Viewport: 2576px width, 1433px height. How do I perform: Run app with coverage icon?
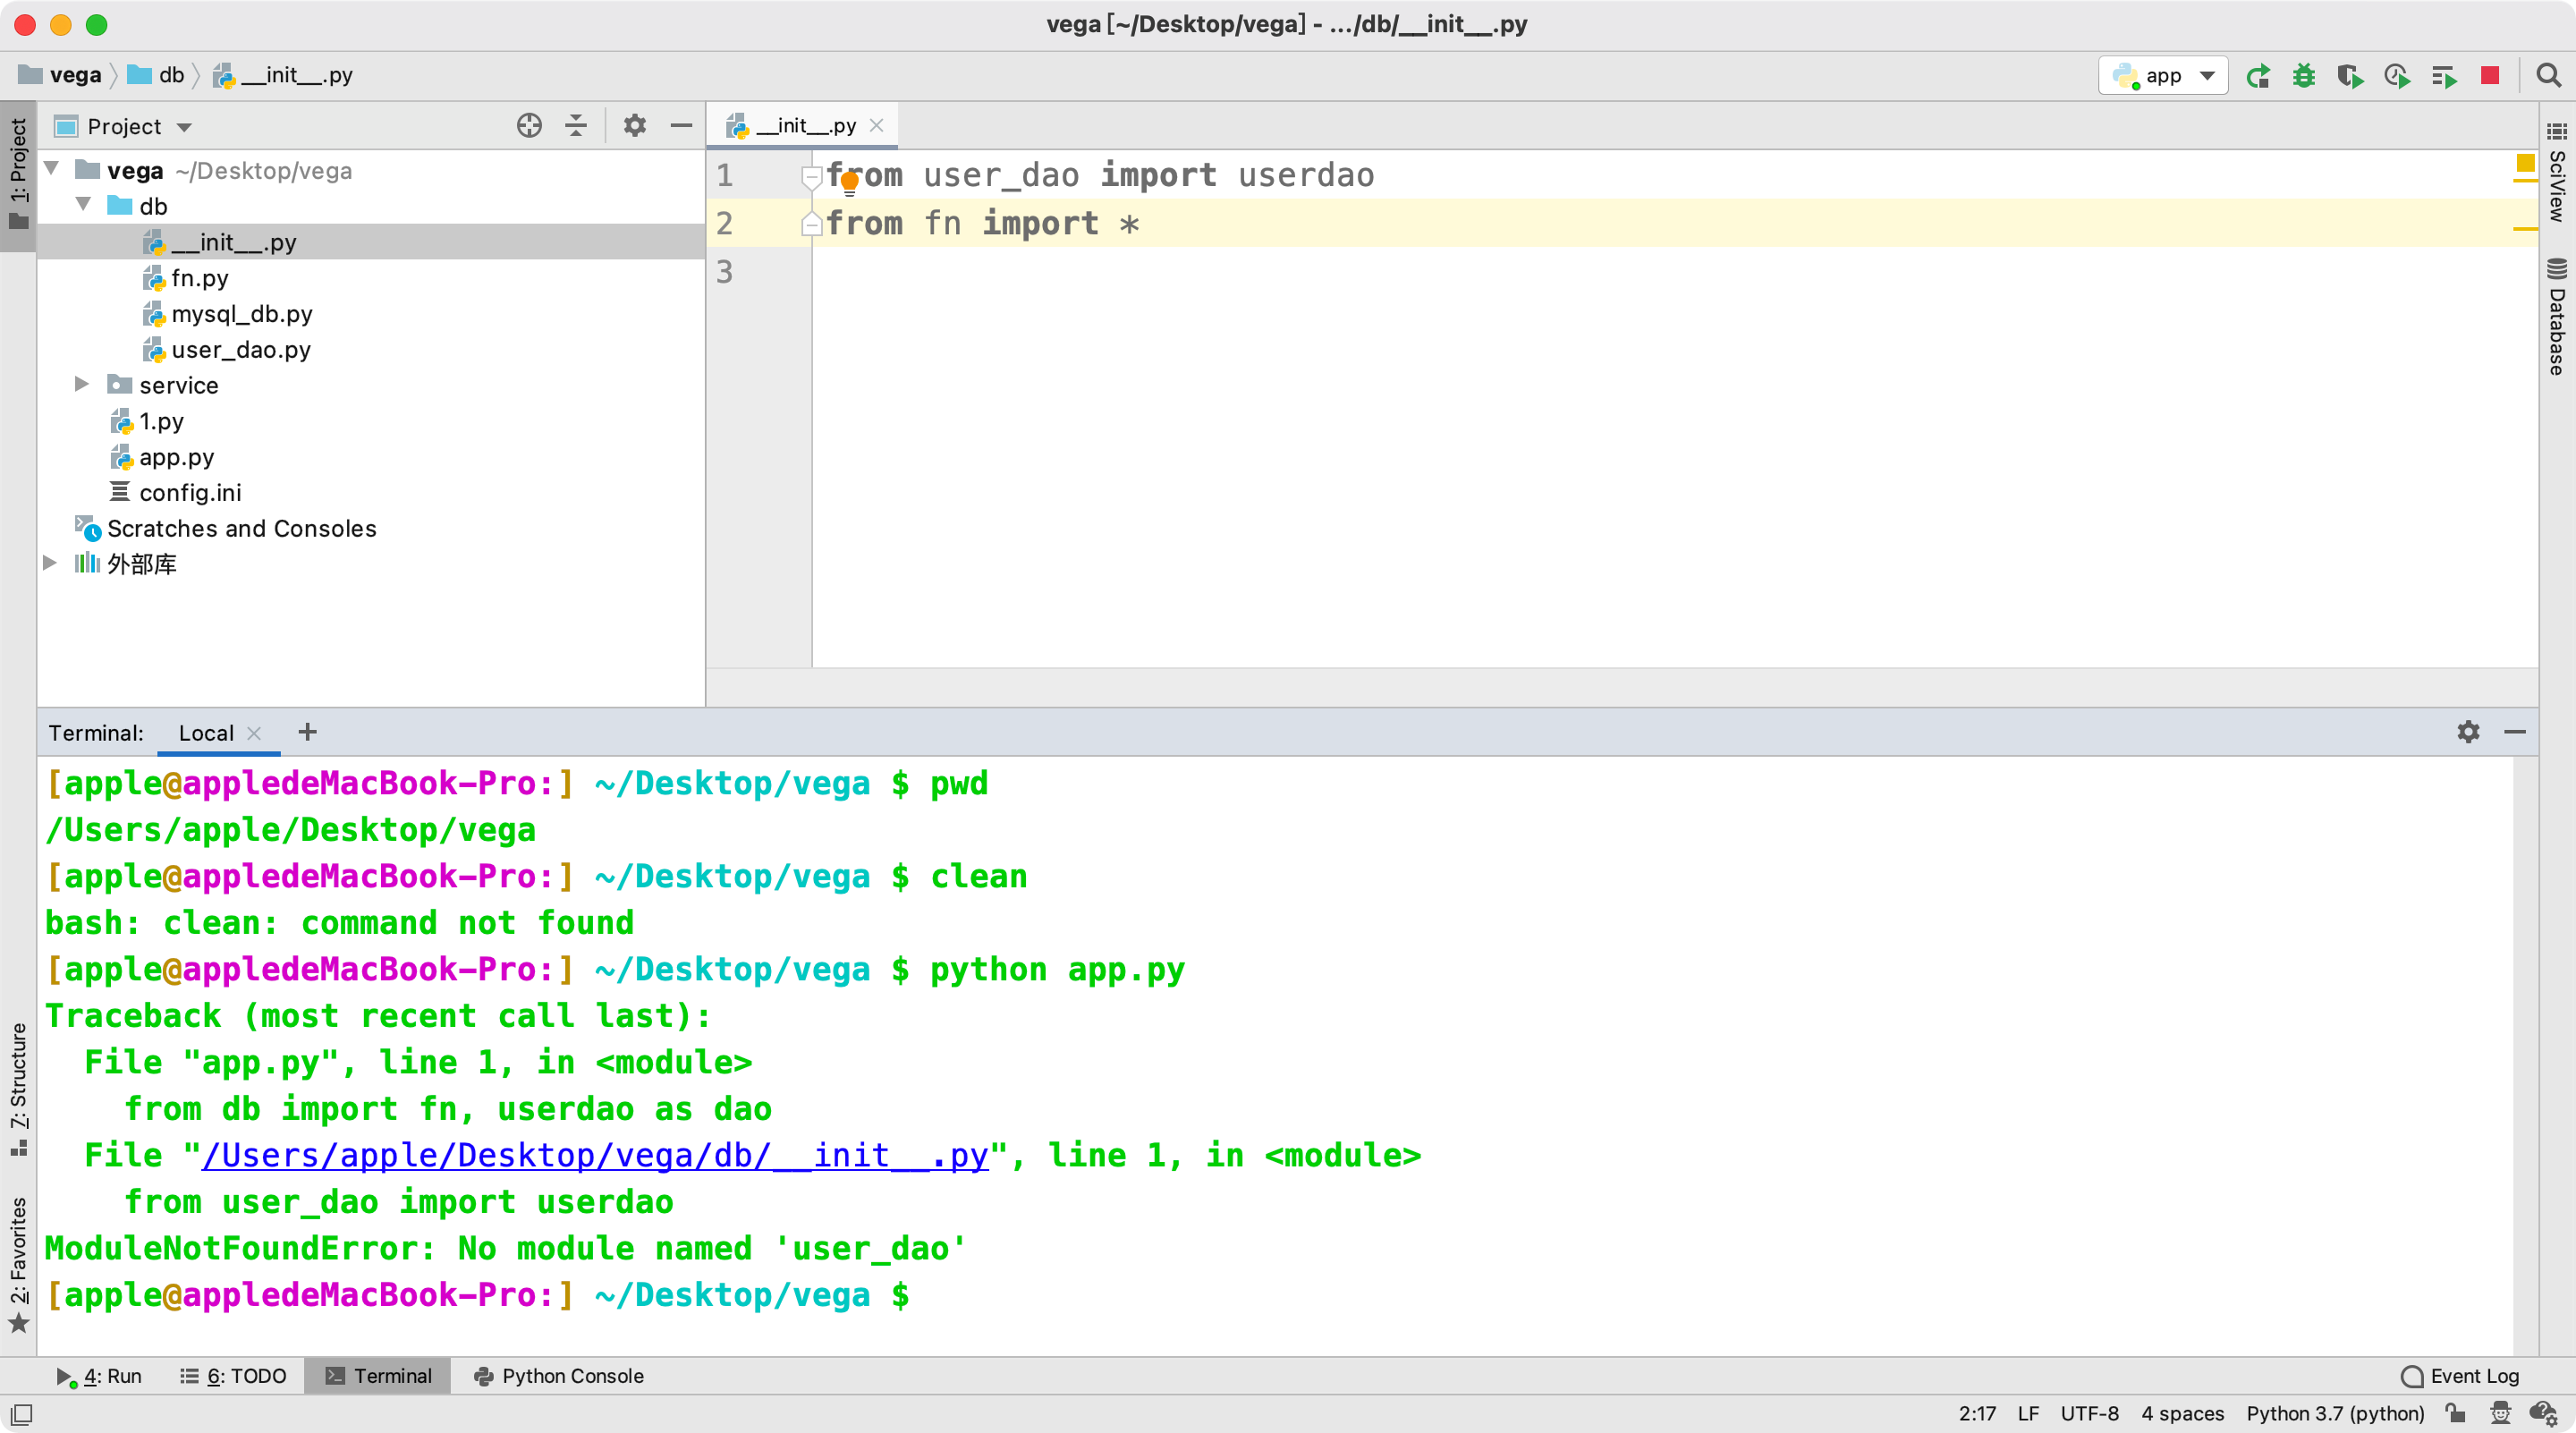(2350, 76)
